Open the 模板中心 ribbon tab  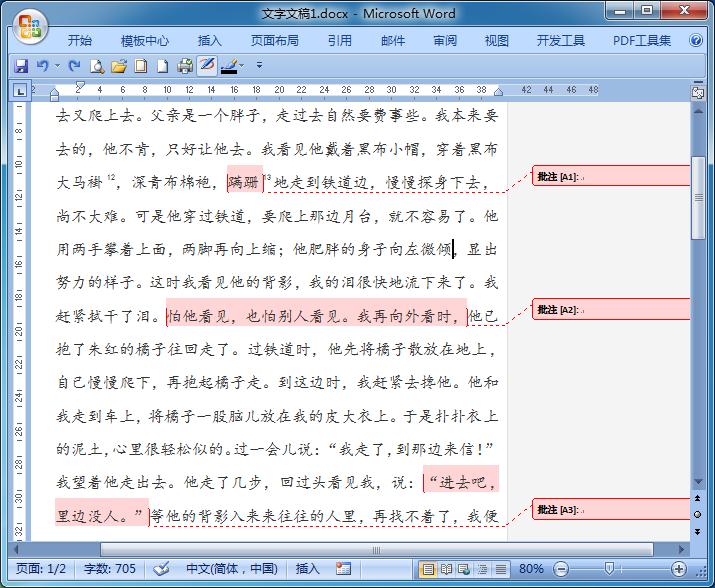coord(145,41)
